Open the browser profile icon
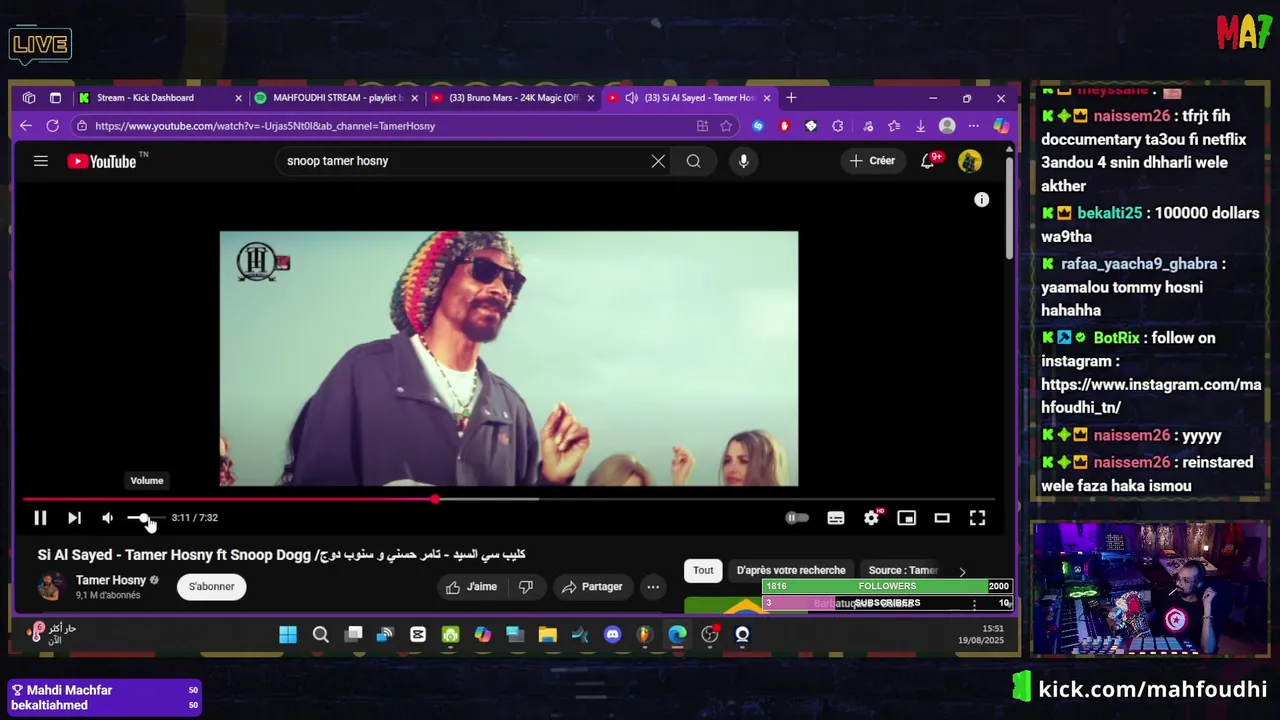 point(947,126)
